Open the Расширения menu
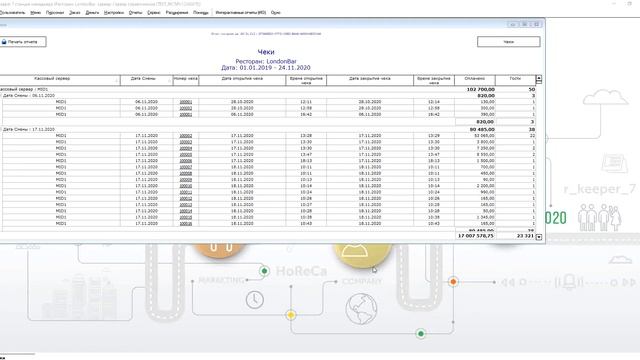This screenshot has height=360, width=640. click(x=177, y=13)
